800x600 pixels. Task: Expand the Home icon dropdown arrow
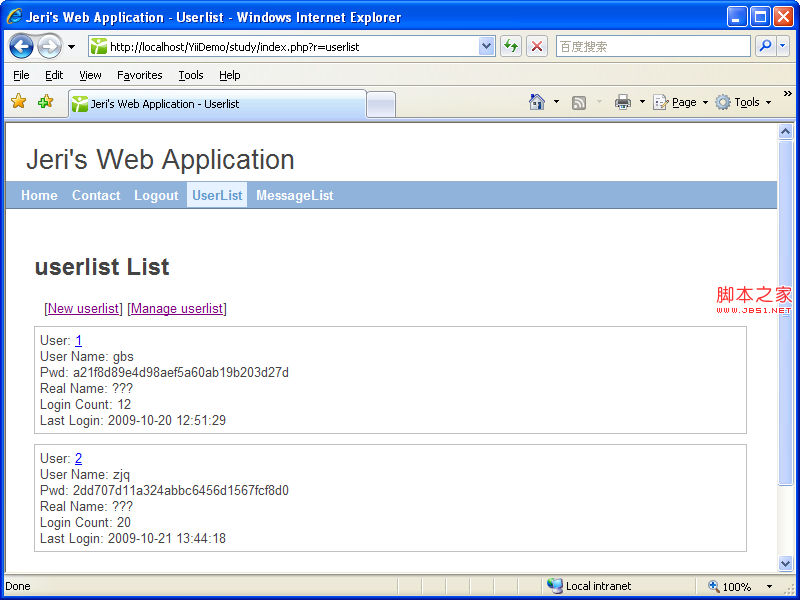tap(556, 102)
